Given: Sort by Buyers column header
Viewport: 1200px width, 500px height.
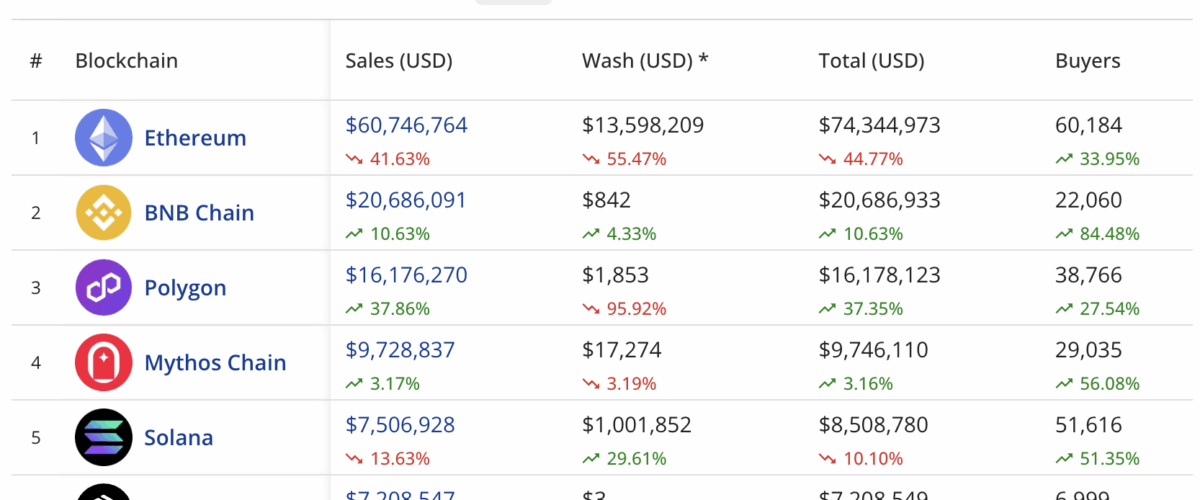Looking at the screenshot, I should [1087, 61].
